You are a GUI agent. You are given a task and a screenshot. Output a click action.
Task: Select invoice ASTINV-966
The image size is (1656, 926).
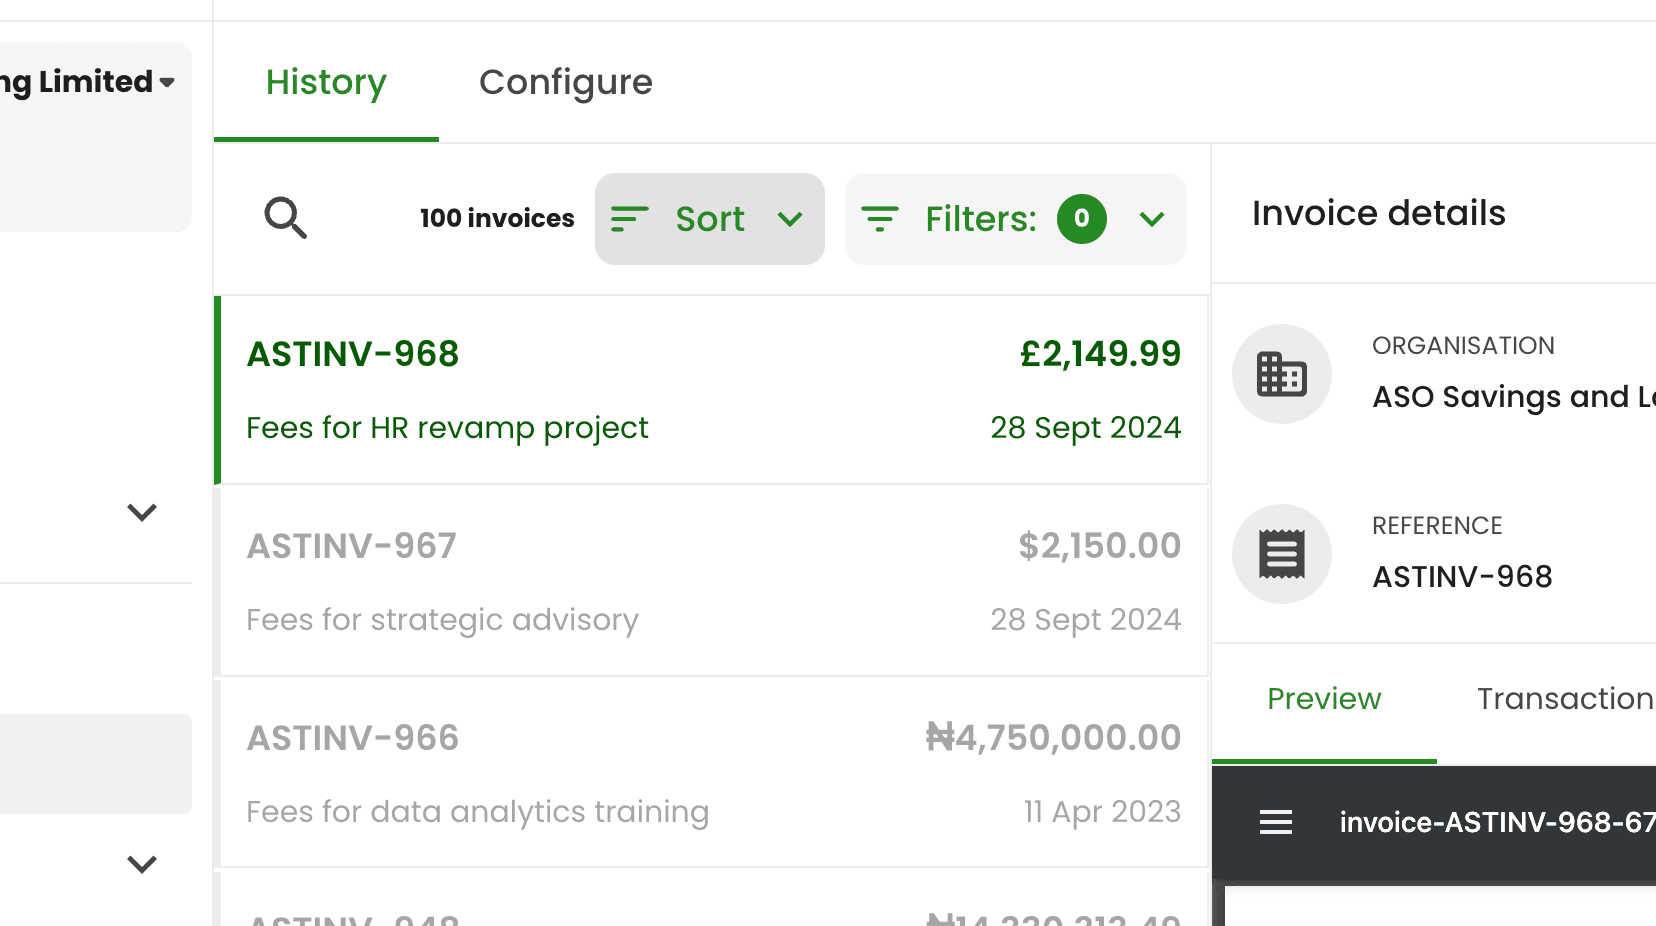pos(712,774)
